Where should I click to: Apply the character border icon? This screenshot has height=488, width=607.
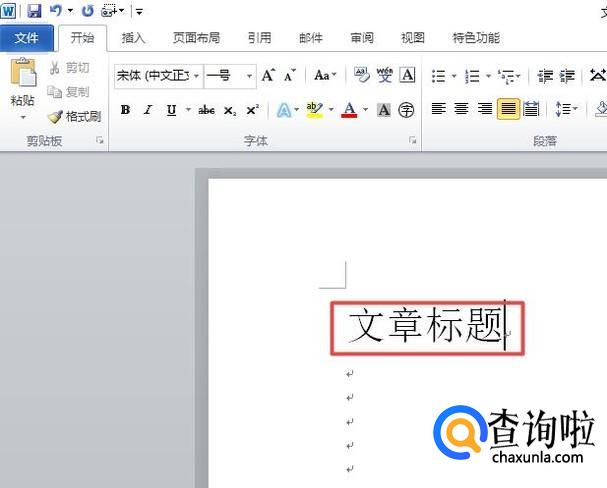[407, 75]
